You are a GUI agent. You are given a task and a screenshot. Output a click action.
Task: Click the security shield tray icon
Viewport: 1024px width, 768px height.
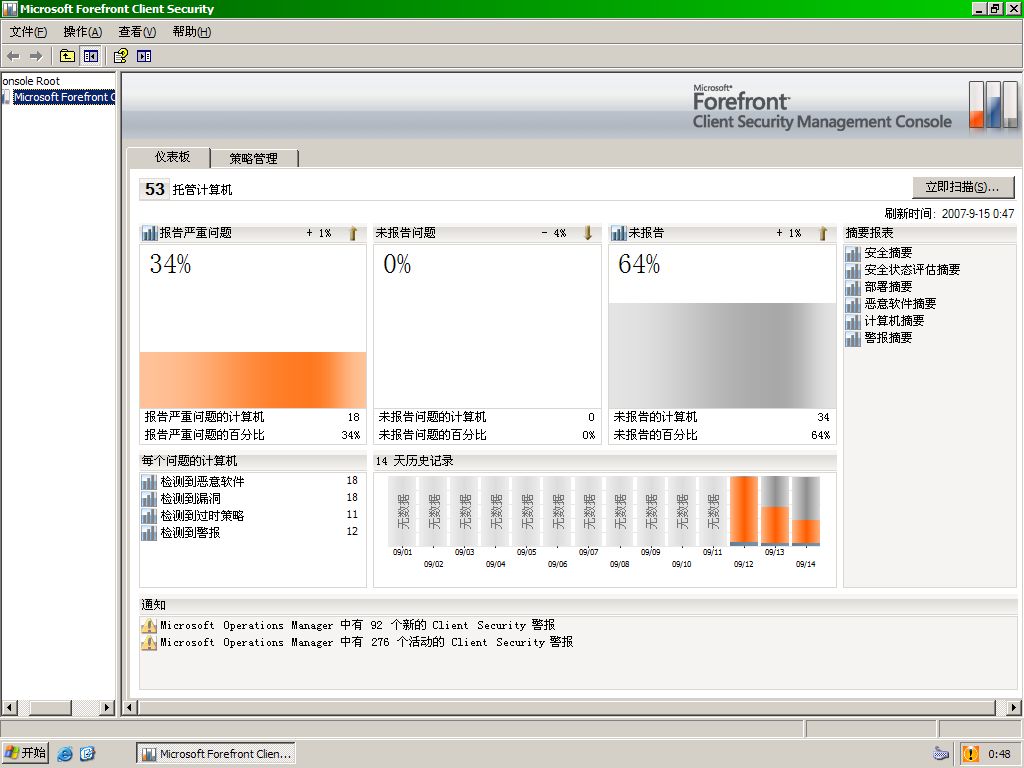coord(970,754)
